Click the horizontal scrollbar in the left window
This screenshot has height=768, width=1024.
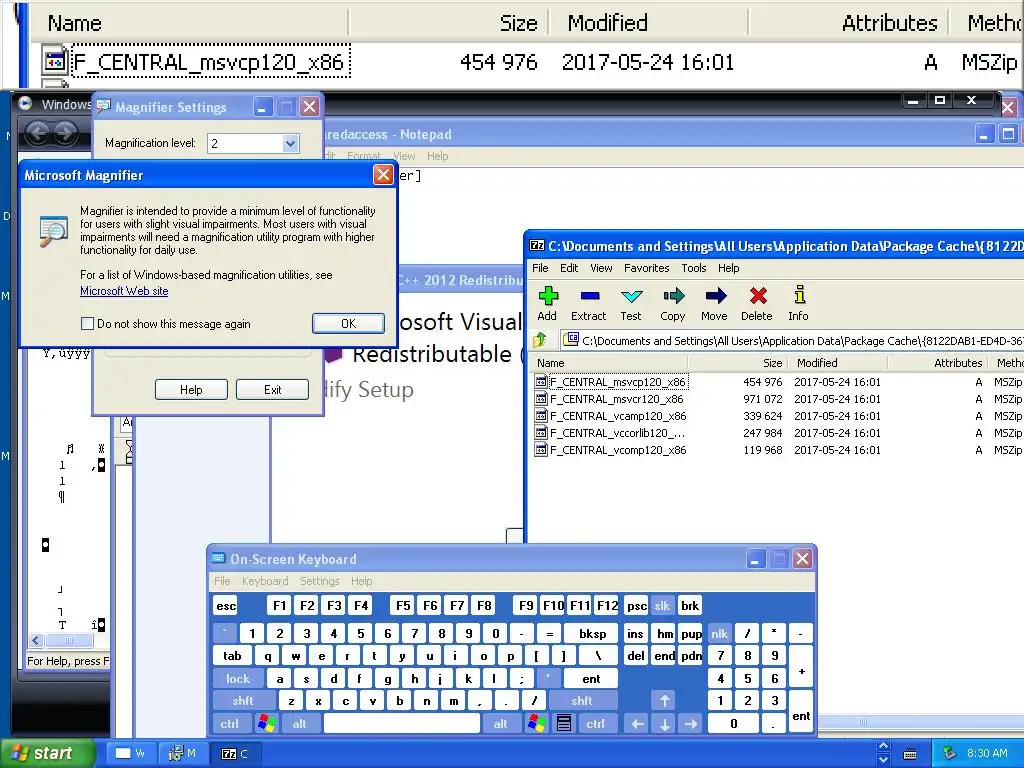[x=68, y=641]
